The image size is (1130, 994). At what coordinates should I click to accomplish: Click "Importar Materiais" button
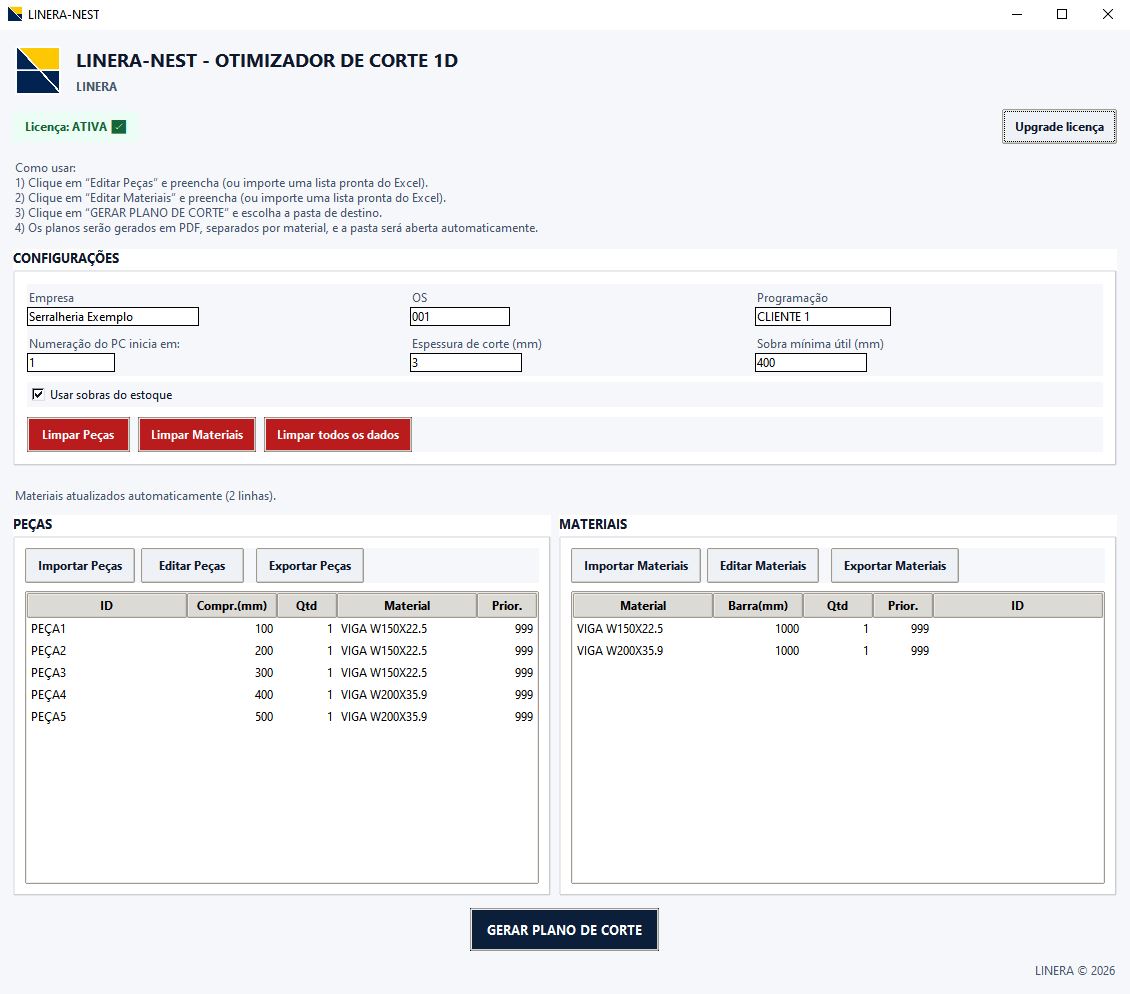636,565
